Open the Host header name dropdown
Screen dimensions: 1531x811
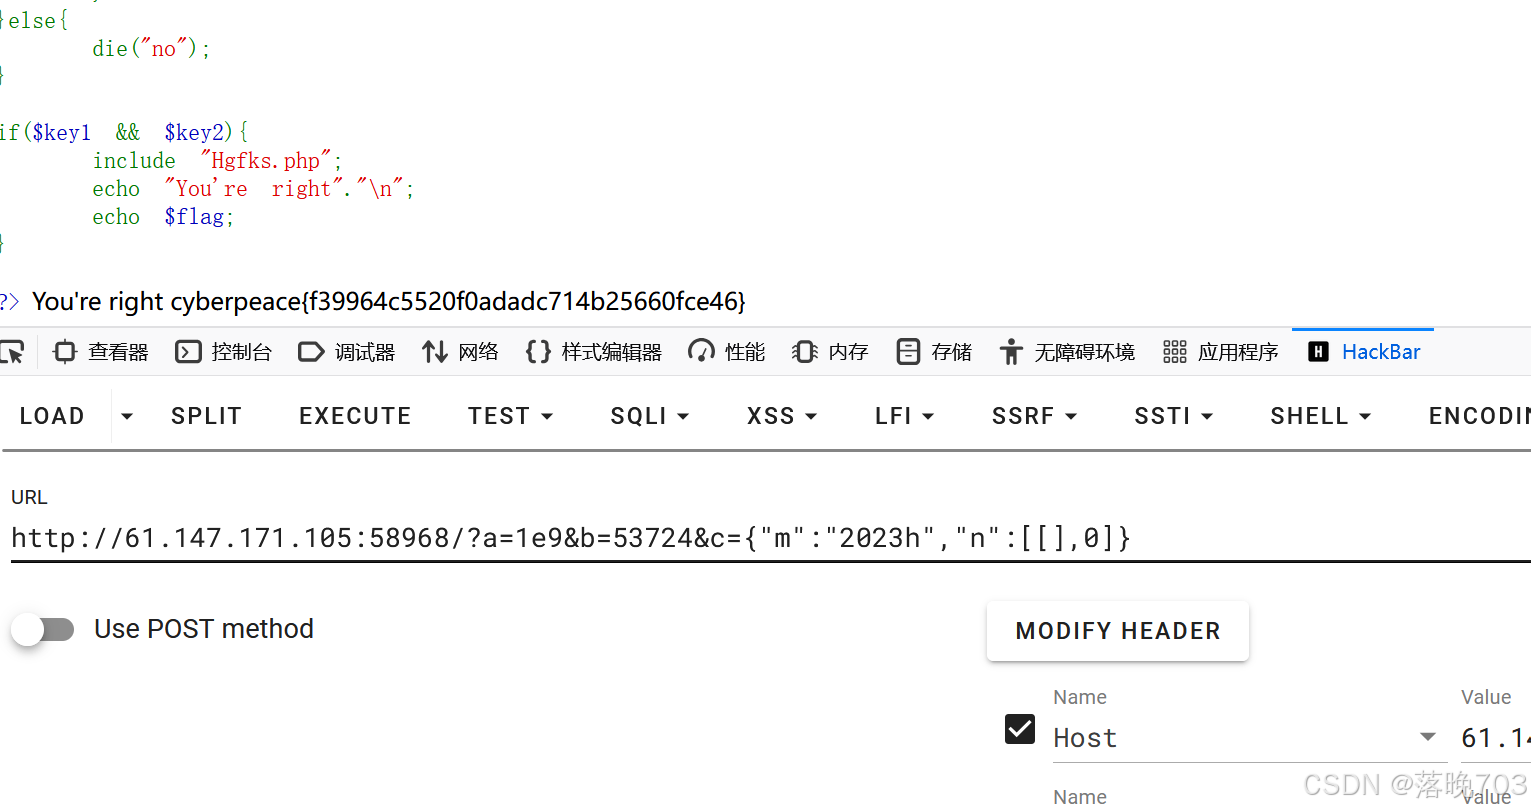(1429, 737)
